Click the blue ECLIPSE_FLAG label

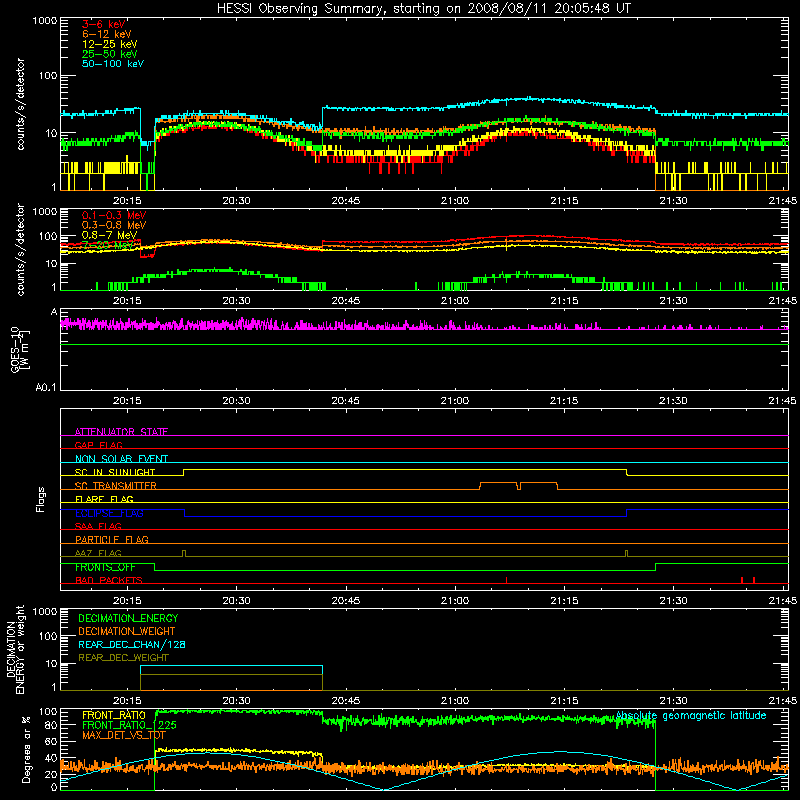[x=109, y=513]
